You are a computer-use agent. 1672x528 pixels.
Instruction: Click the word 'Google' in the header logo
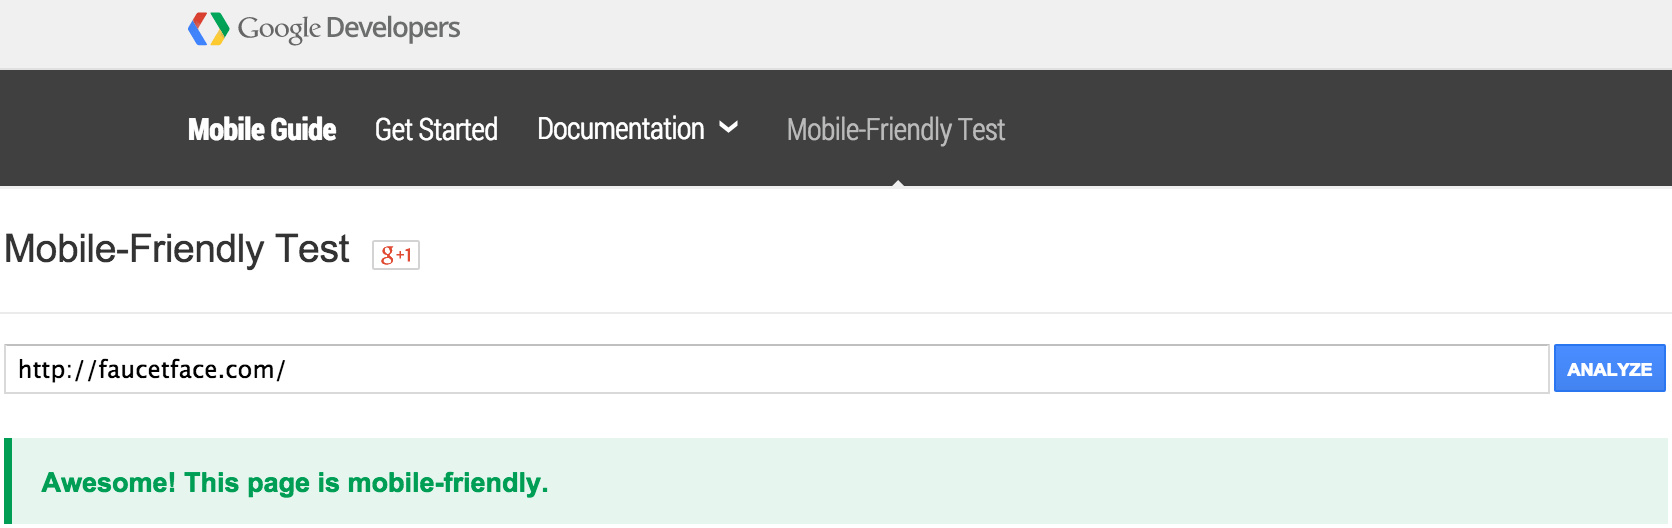279,29
